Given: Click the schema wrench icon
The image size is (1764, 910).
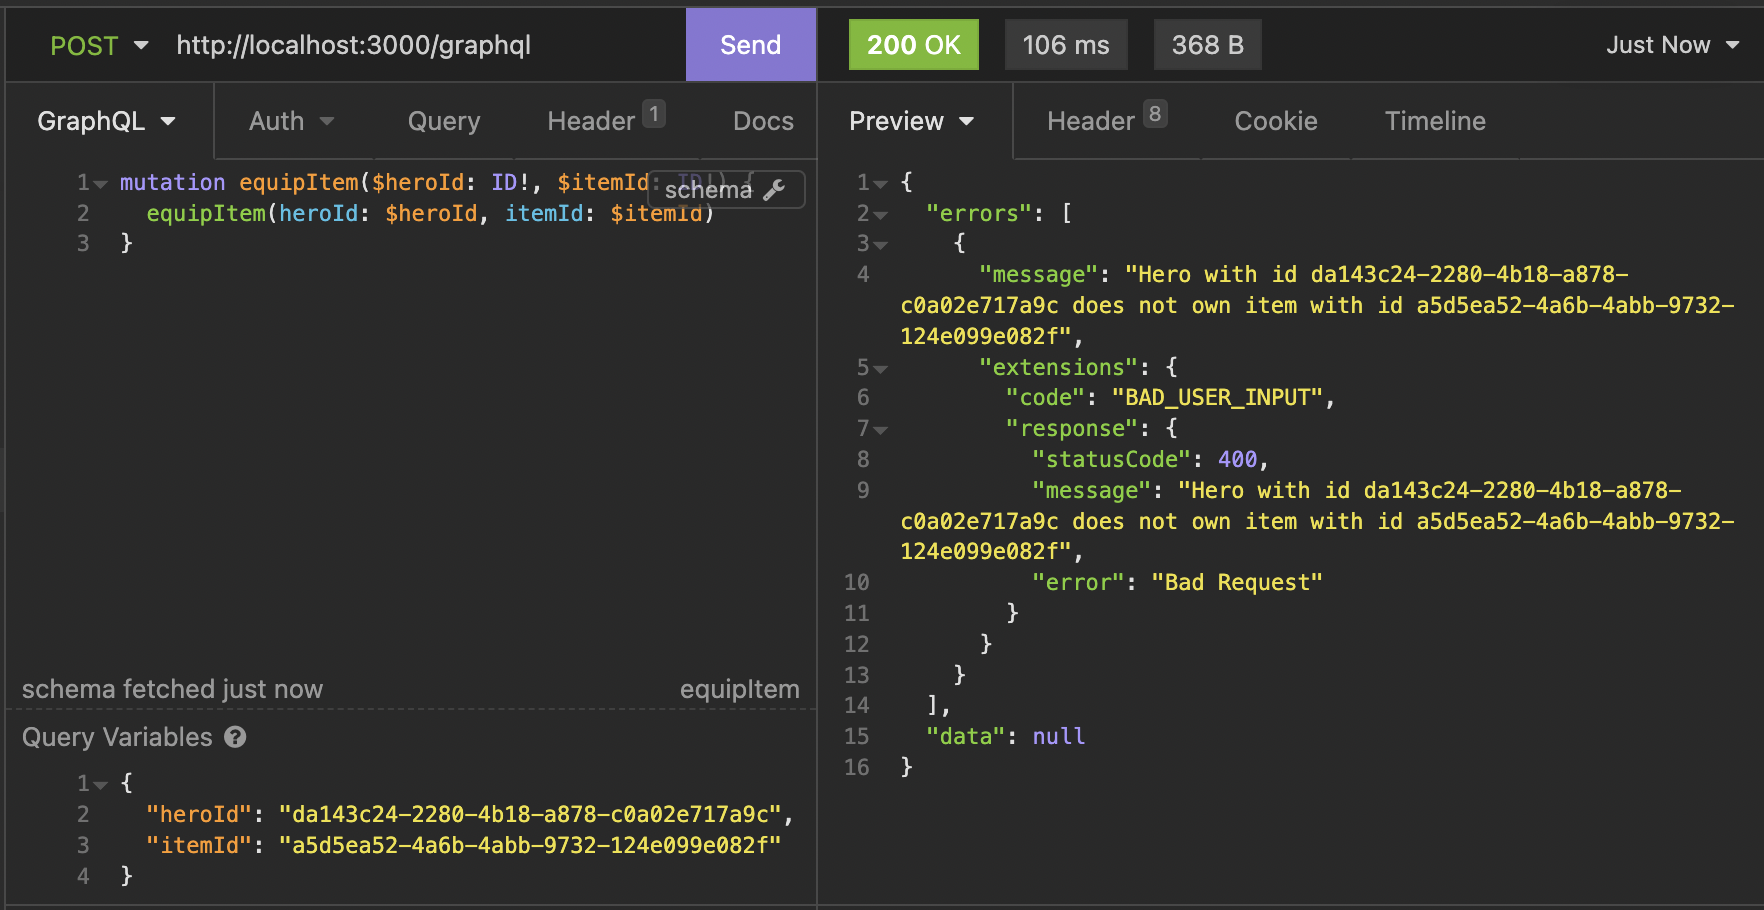Looking at the screenshot, I should click(774, 189).
